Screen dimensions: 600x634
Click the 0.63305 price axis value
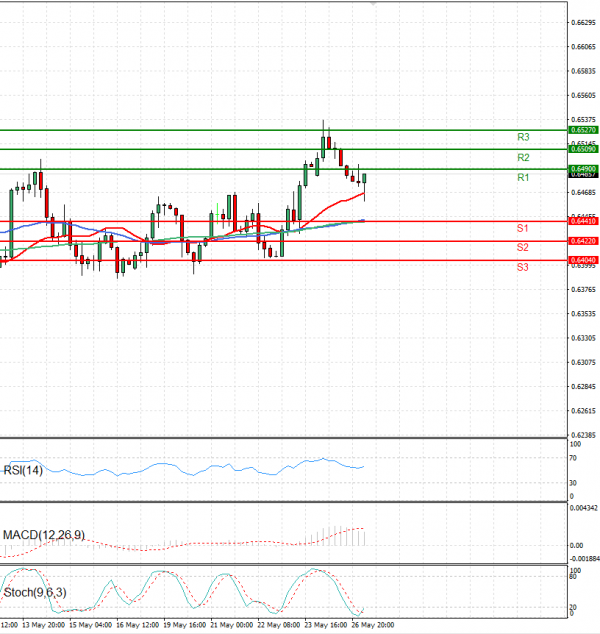(583, 338)
